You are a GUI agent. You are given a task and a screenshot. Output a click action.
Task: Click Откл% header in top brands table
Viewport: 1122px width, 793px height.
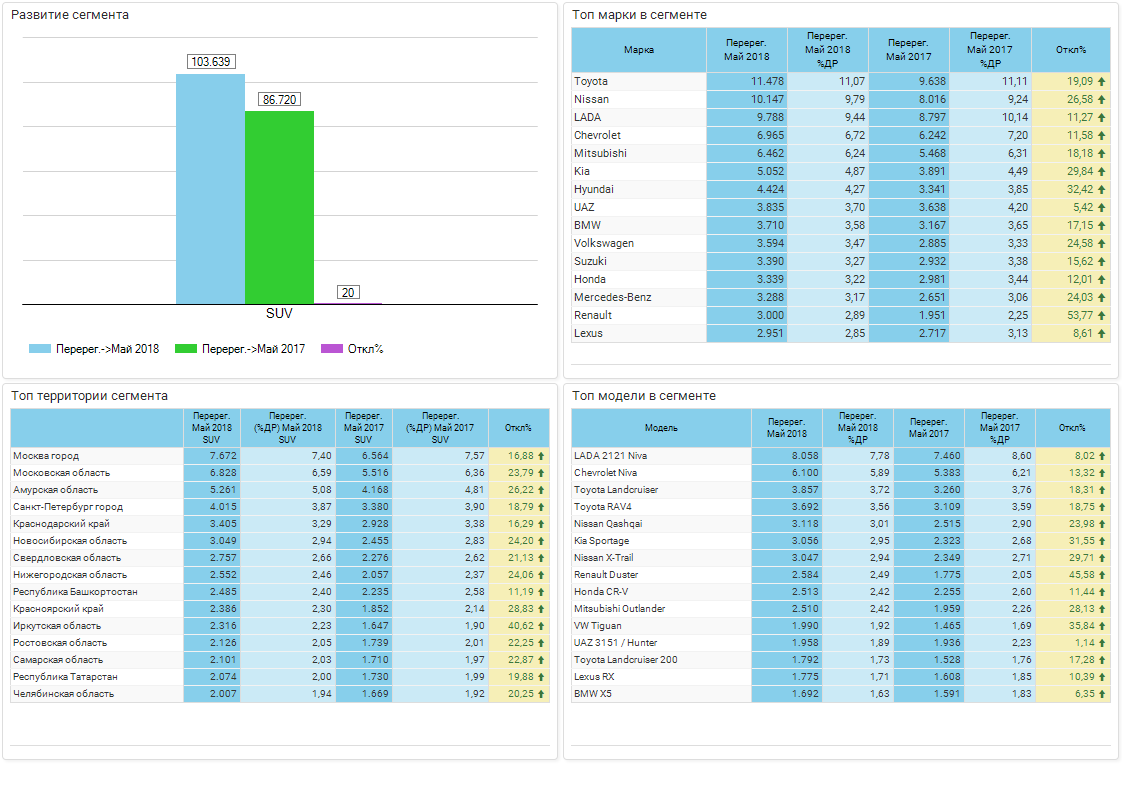pos(1070,50)
